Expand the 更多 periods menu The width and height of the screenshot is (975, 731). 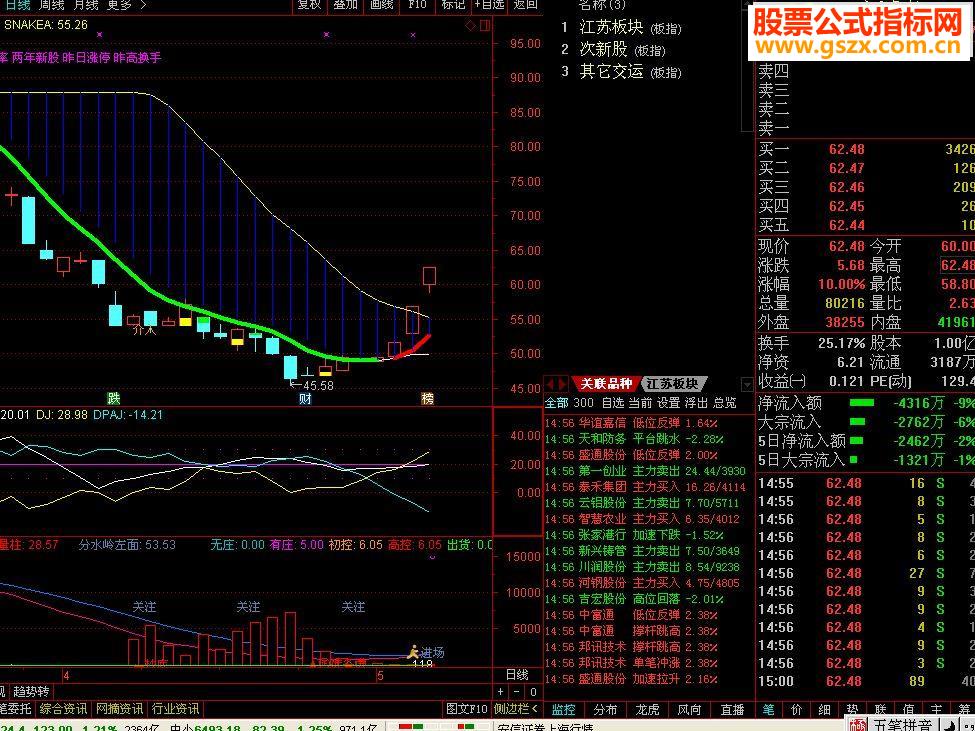(x=126, y=5)
